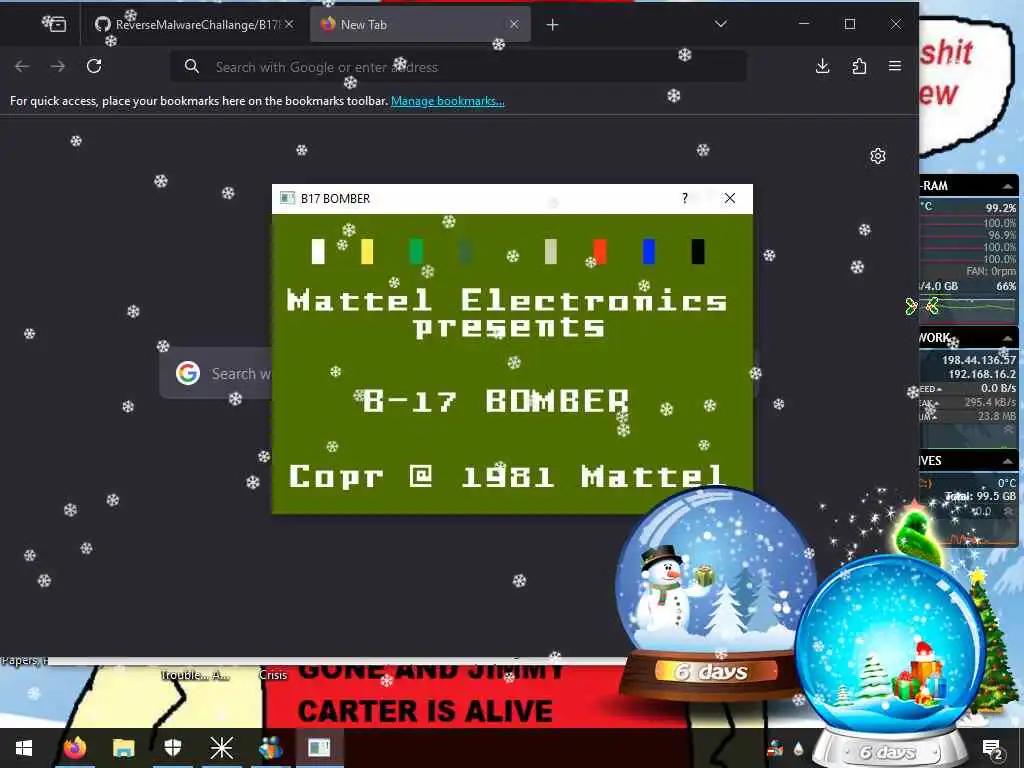Collapse the DRIVES section of the monitor widget
1024x768 pixels.
1008,461
